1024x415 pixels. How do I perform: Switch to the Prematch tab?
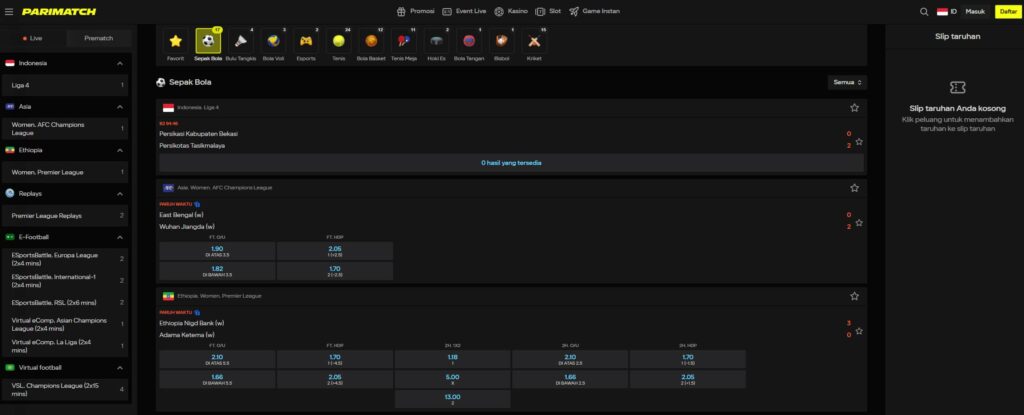click(99, 39)
